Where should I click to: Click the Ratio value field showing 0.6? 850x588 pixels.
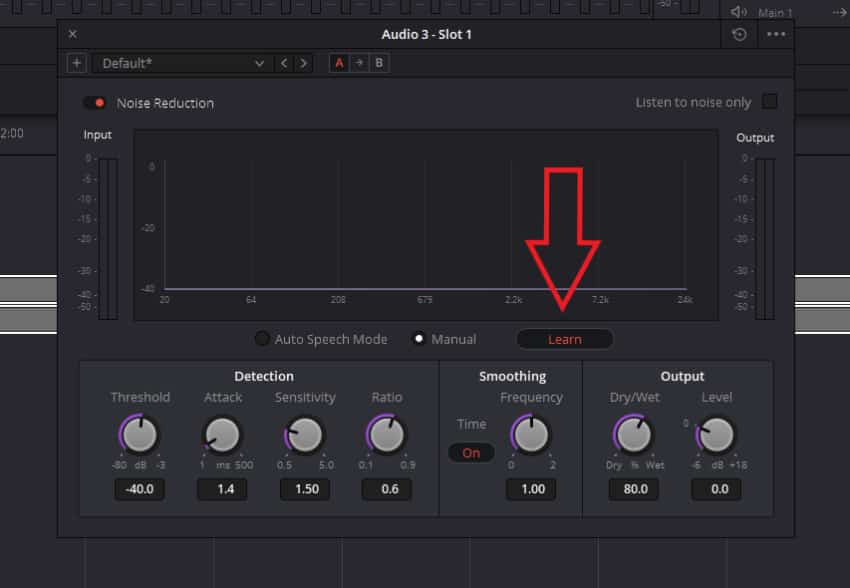(386, 489)
